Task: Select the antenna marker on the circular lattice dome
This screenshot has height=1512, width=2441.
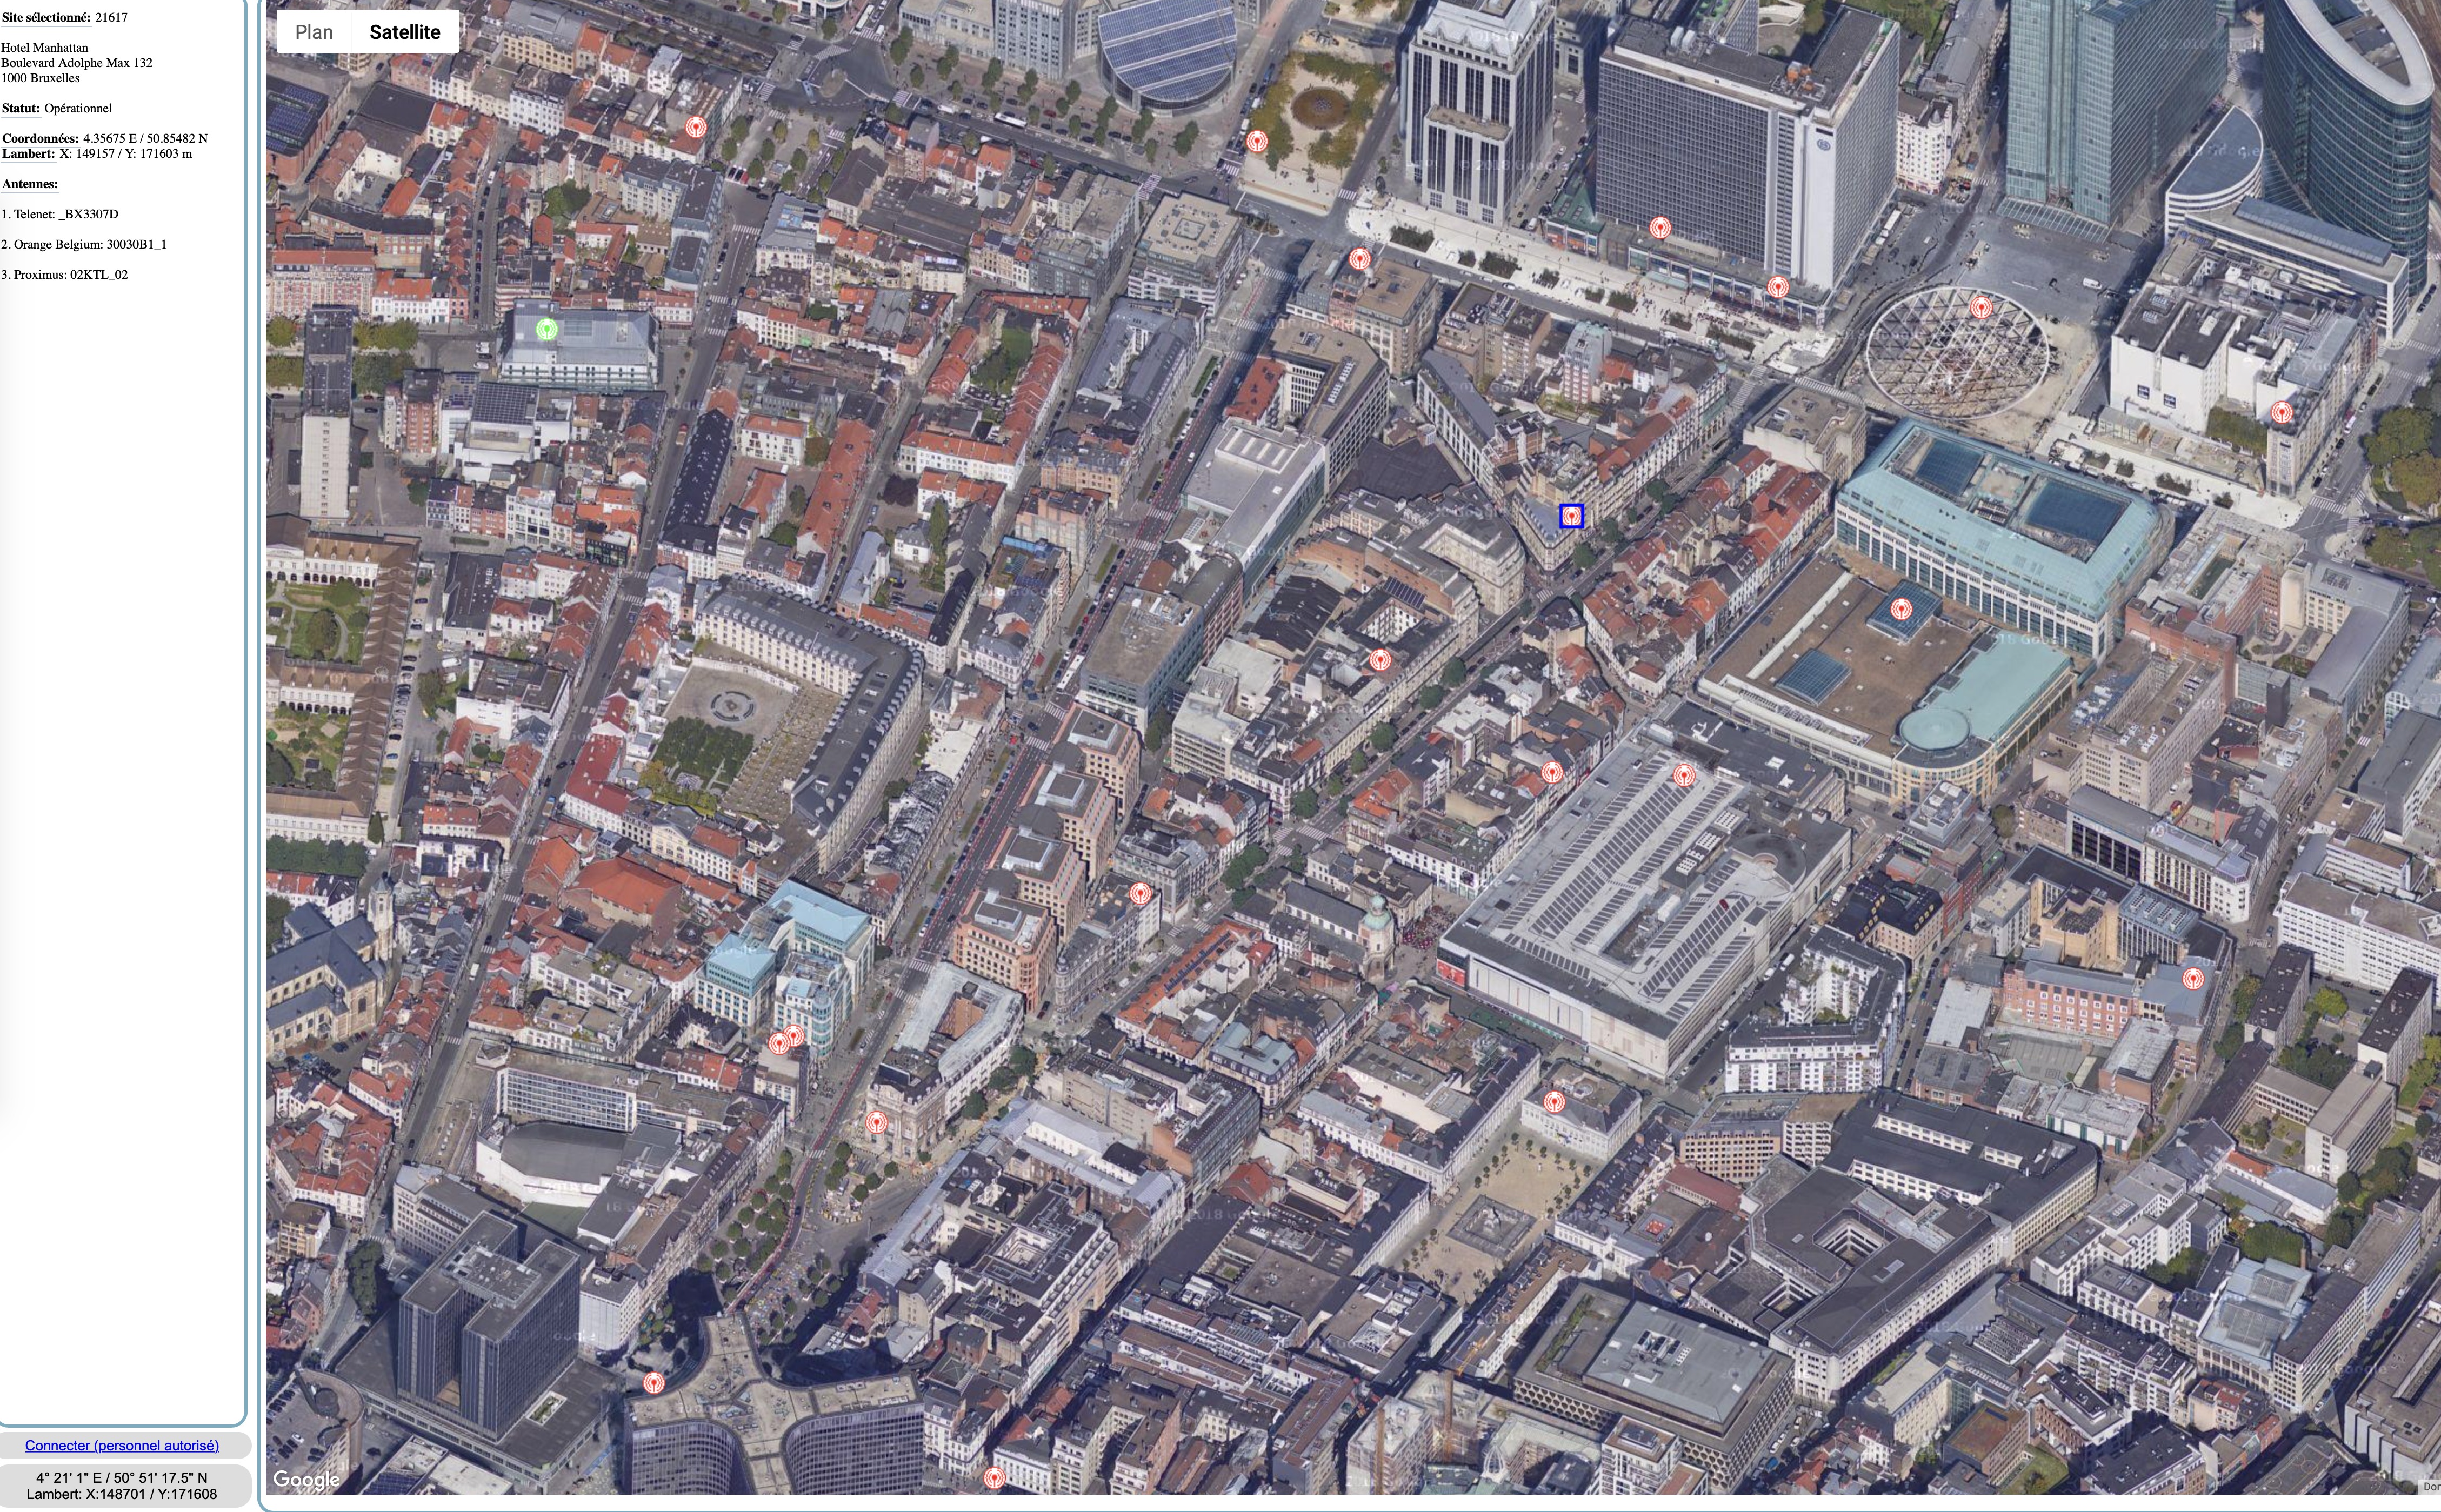Action: [1980, 307]
